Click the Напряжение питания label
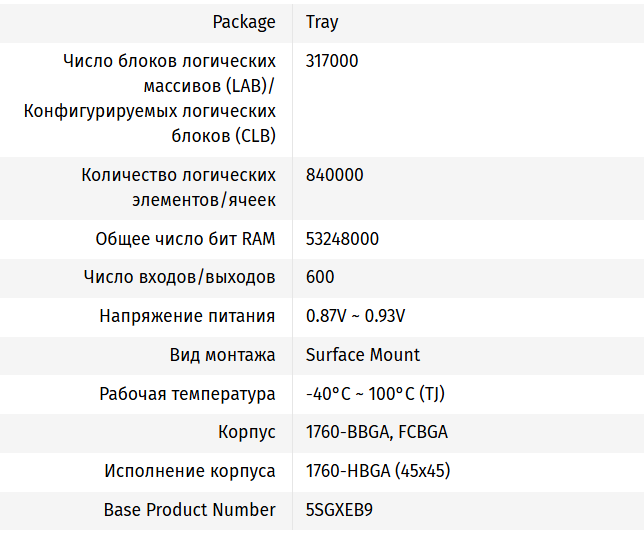The height and width of the screenshot is (547, 644). [x=187, y=316]
